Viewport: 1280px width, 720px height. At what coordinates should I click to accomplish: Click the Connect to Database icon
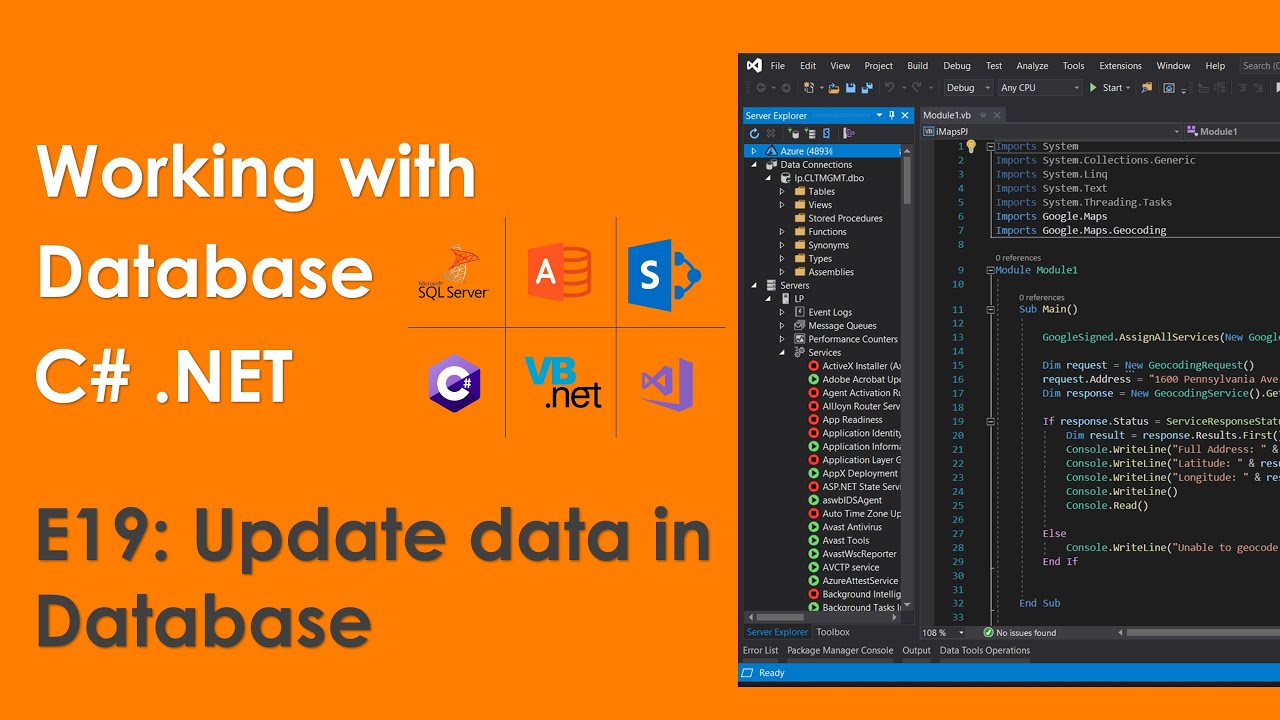793,133
